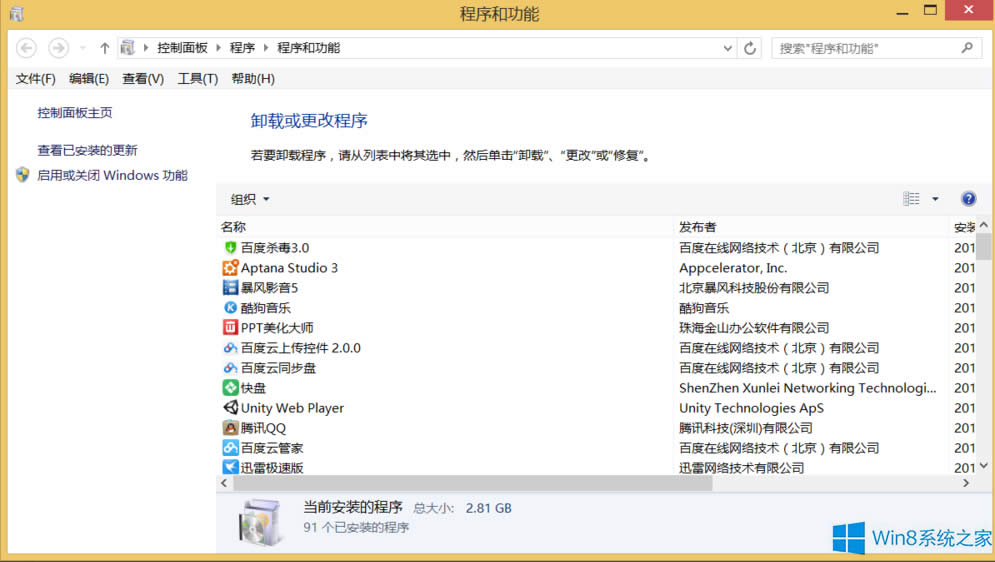Minimize the 程序和功能 window

902,11
